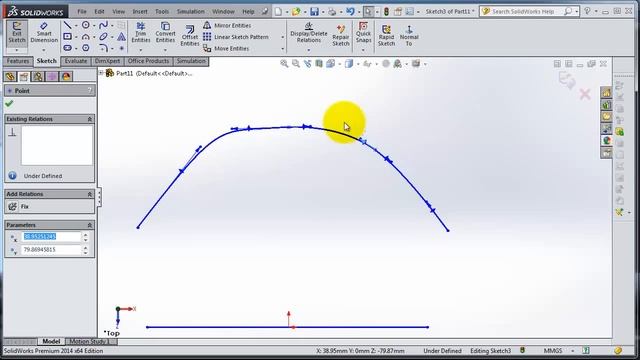The image size is (640, 360).
Task: Click Repair Sketch tool
Action: [x=341, y=35]
